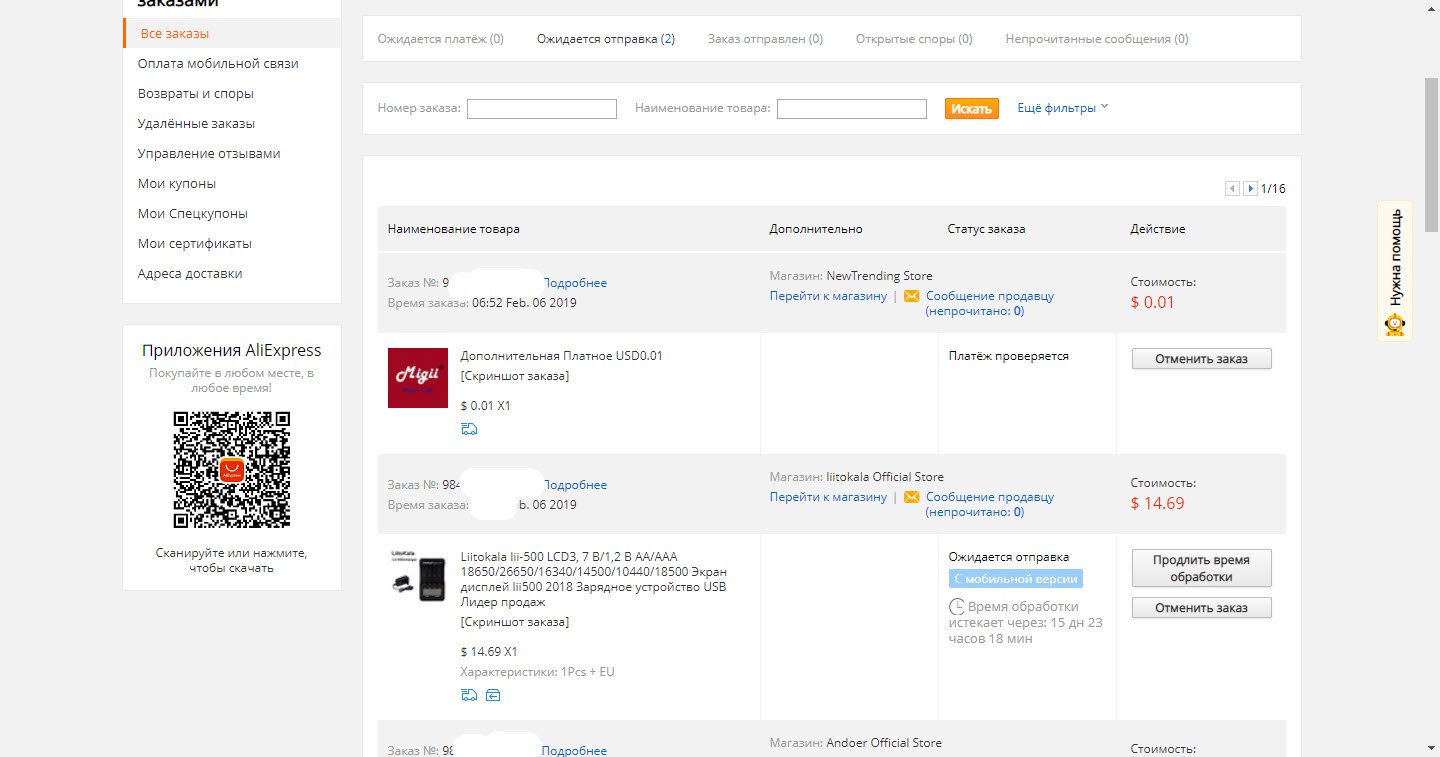
Task: Open the Liitokala lii-500 LCD3 product title
Action: point(593,579)
